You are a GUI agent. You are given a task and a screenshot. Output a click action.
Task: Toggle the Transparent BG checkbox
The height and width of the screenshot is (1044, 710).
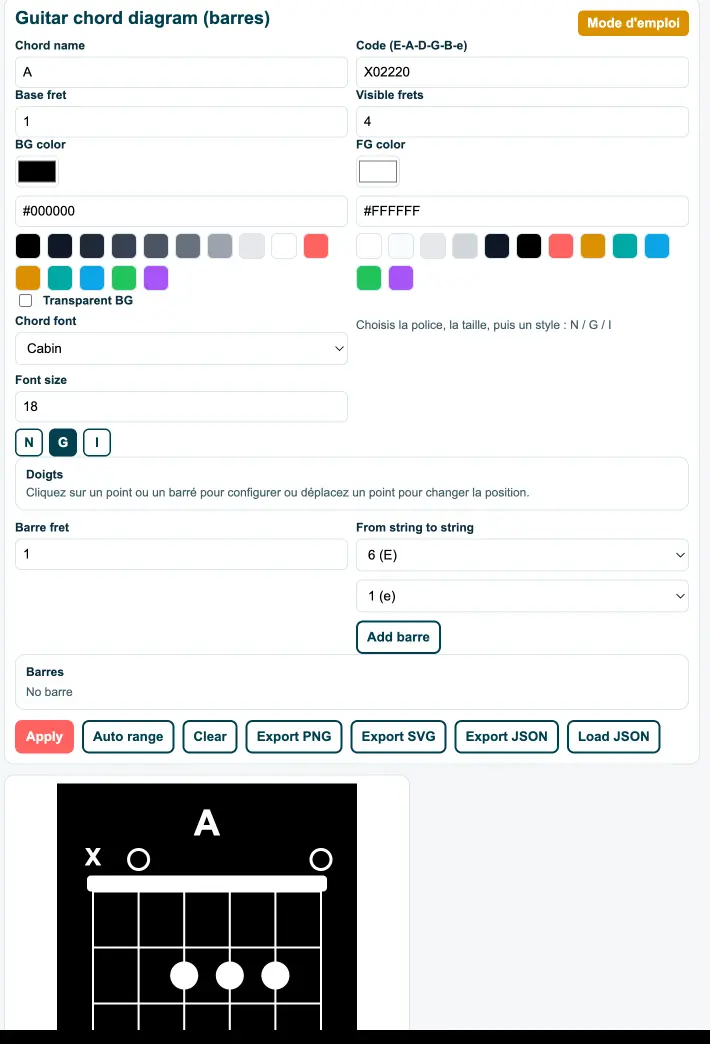tap(25, 300)
